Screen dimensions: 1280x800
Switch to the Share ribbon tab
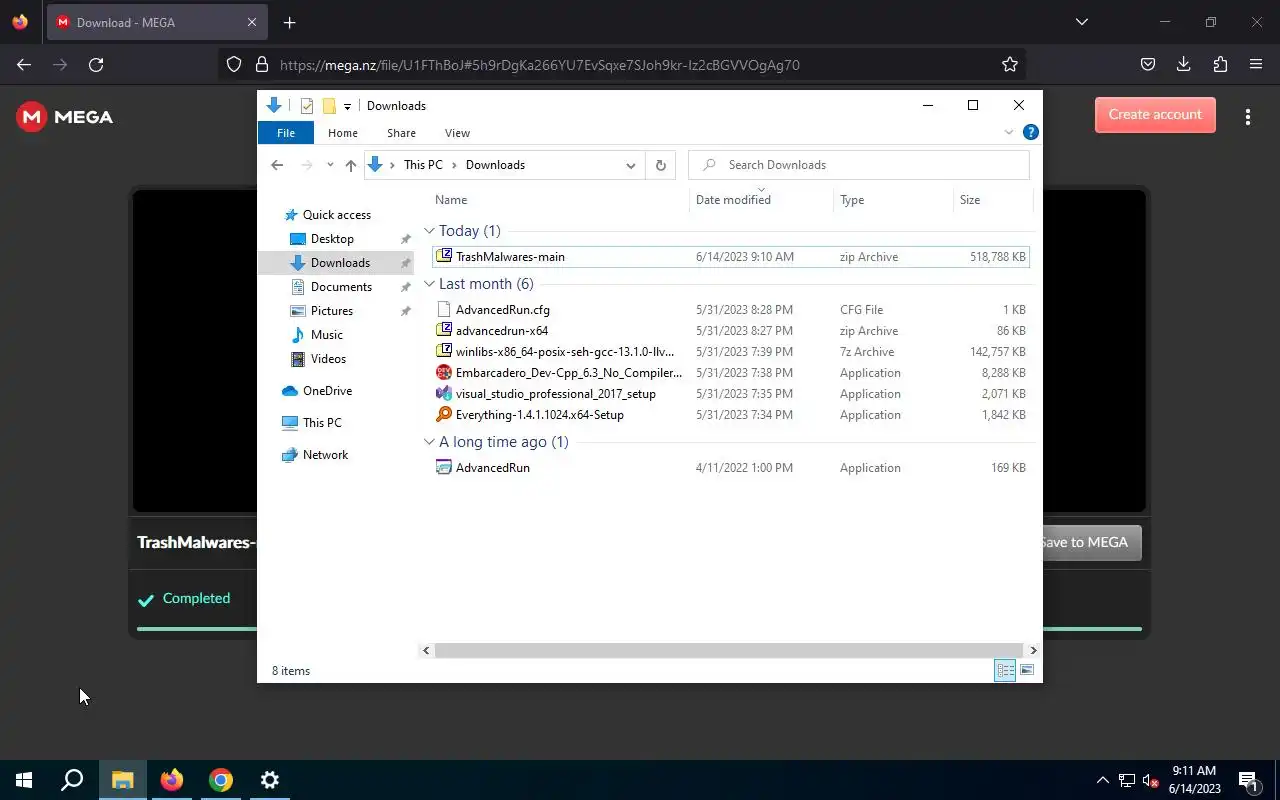click(401, 133)
